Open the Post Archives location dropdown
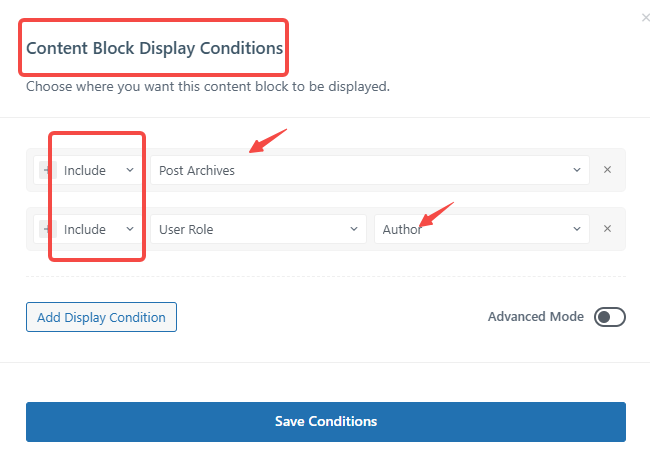The width and height of the screenshot is (650, 464). pos(368,170)
